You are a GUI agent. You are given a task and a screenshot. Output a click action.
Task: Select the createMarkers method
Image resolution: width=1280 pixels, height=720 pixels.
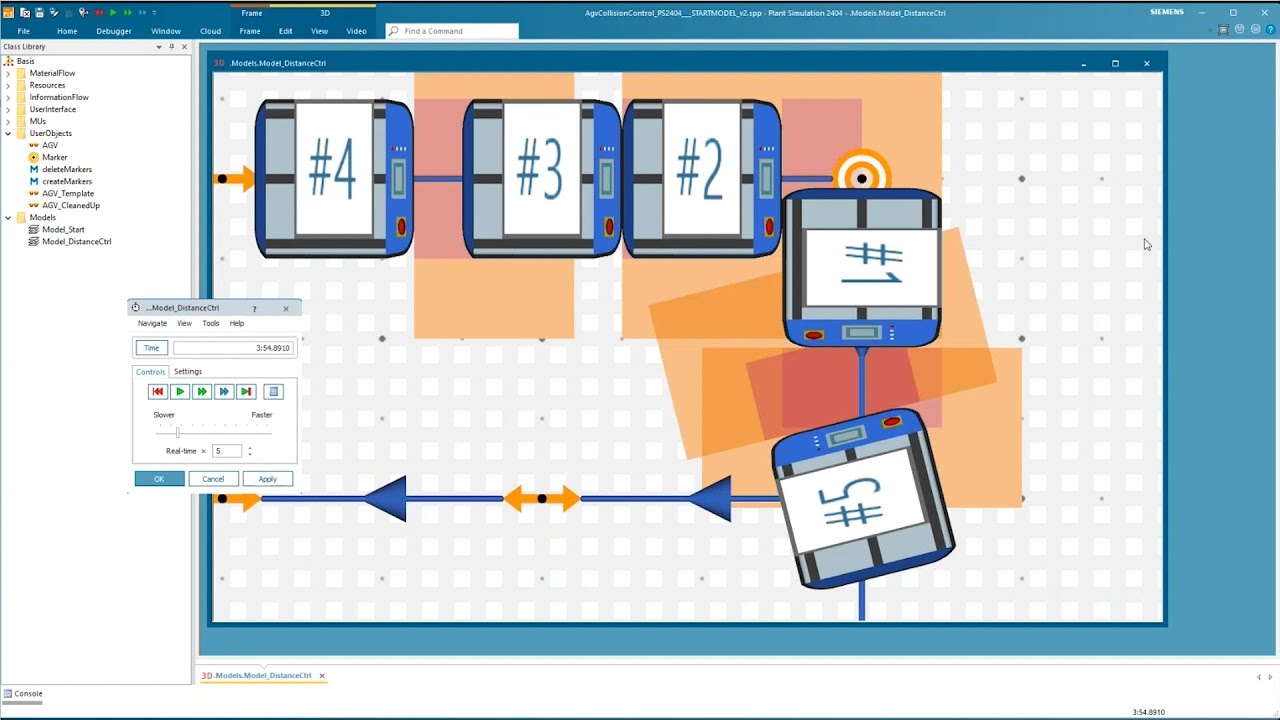point(67,181)
